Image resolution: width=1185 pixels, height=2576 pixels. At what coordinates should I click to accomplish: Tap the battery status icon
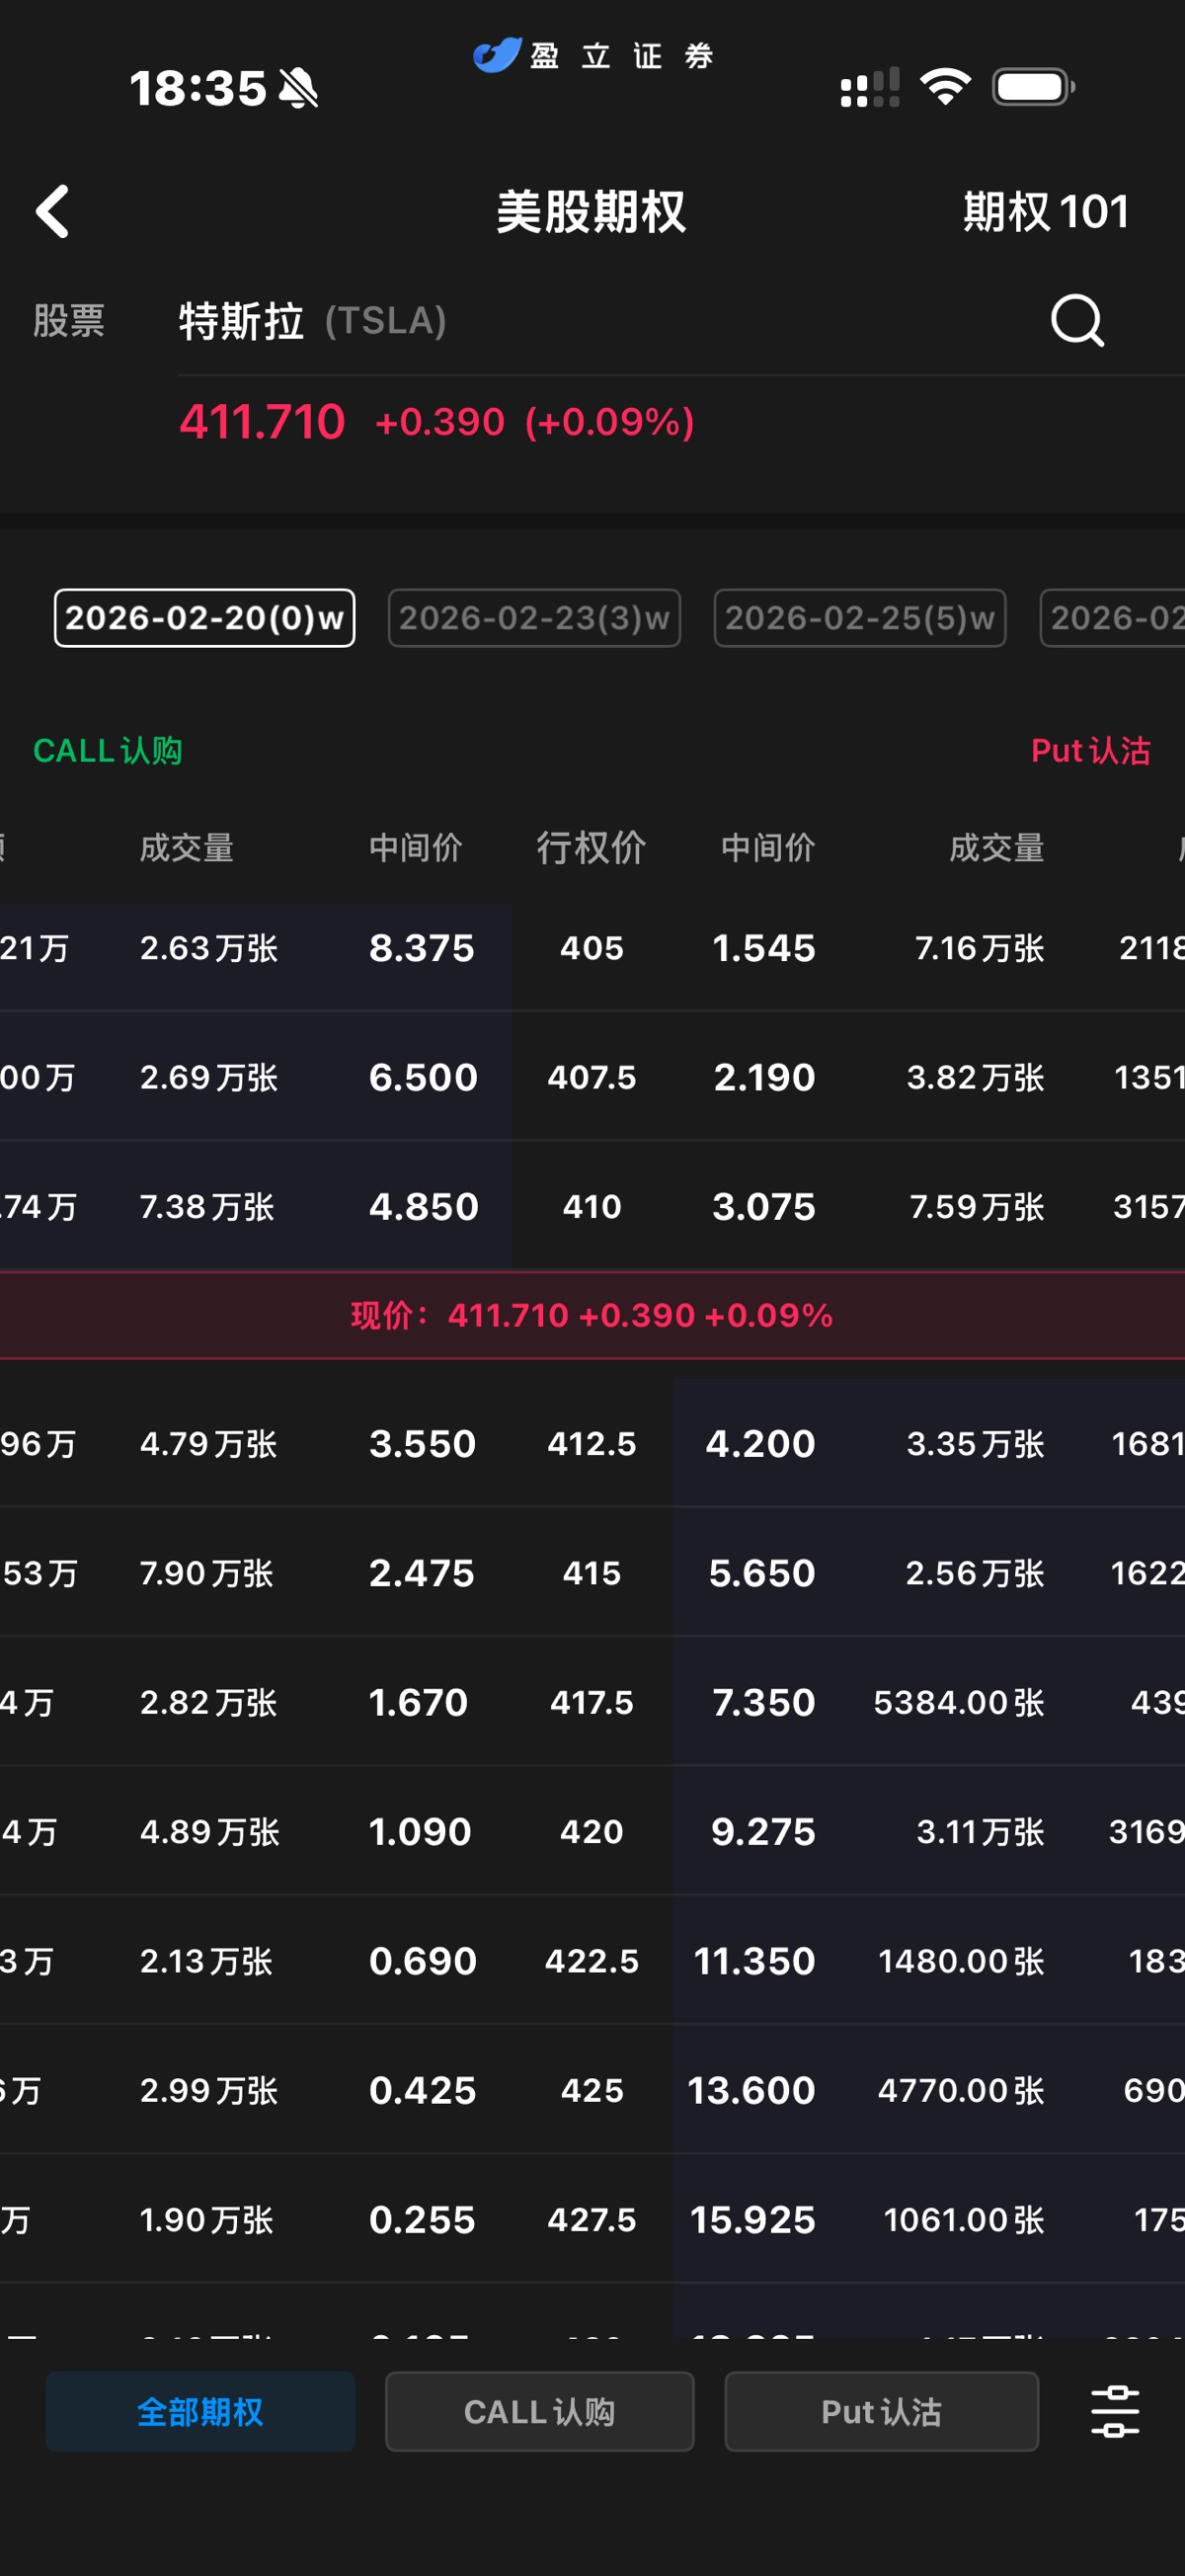(1033, 87)
